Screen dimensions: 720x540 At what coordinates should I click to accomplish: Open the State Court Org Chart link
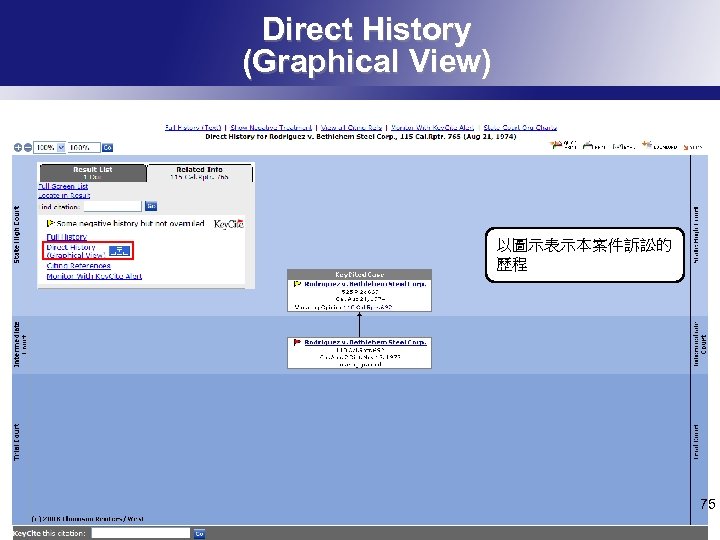pos(520,127)
